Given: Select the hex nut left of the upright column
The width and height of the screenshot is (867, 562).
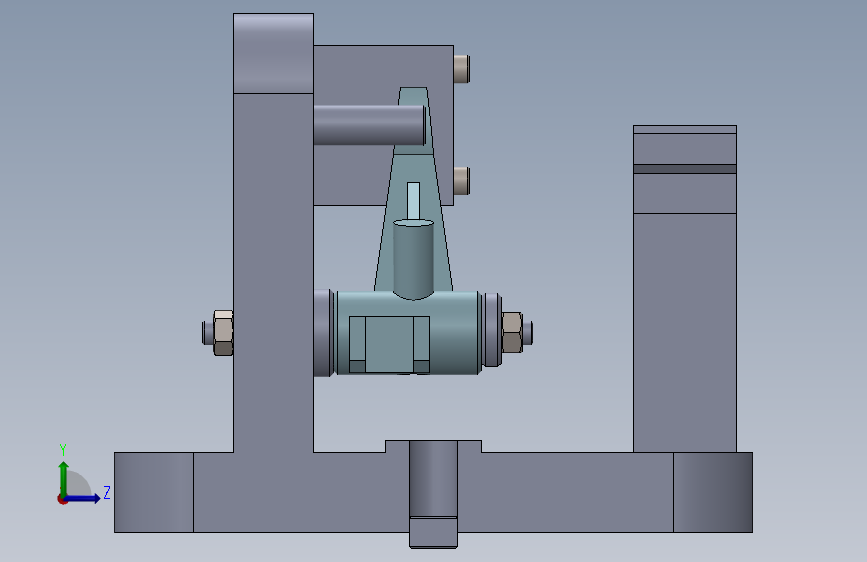Looking at the screenshot, I should tap(223, 332).
